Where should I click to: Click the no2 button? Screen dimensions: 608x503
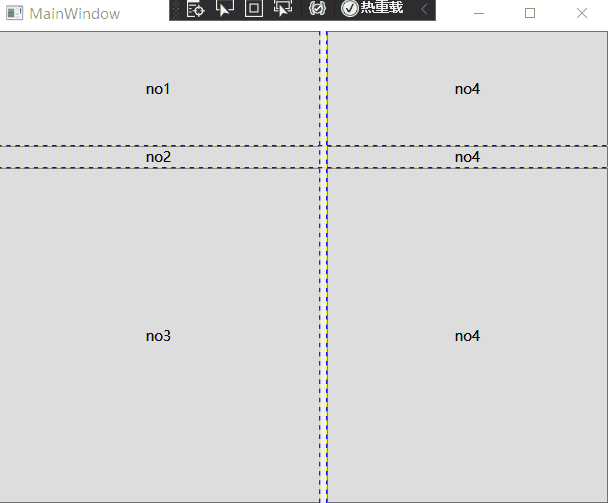pos(159,157)
